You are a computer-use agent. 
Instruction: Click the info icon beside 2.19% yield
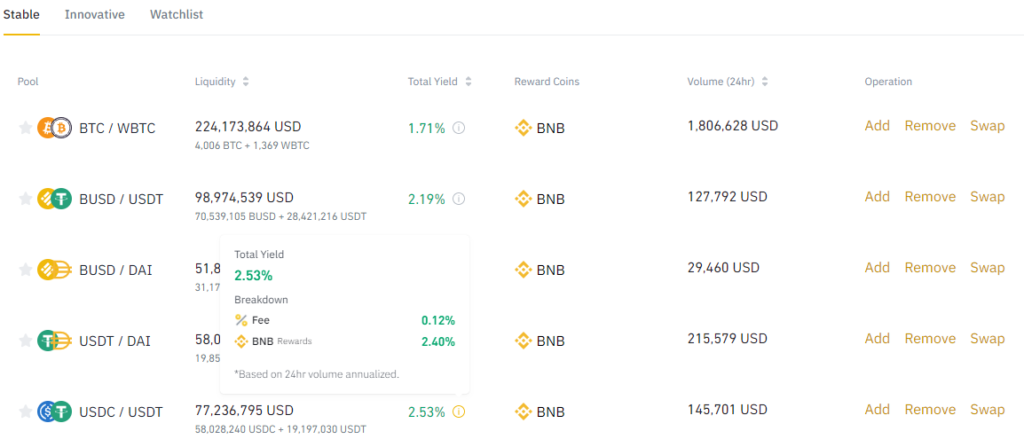(459, 199)
